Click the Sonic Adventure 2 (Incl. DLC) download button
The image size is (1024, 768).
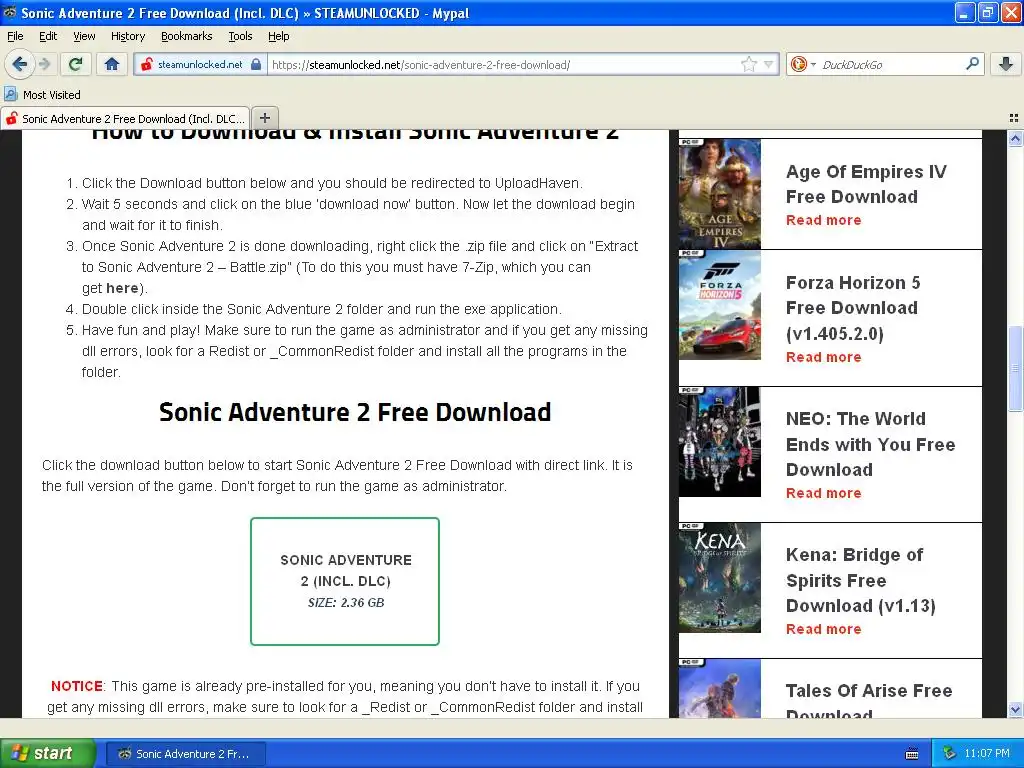click(345, 581)
